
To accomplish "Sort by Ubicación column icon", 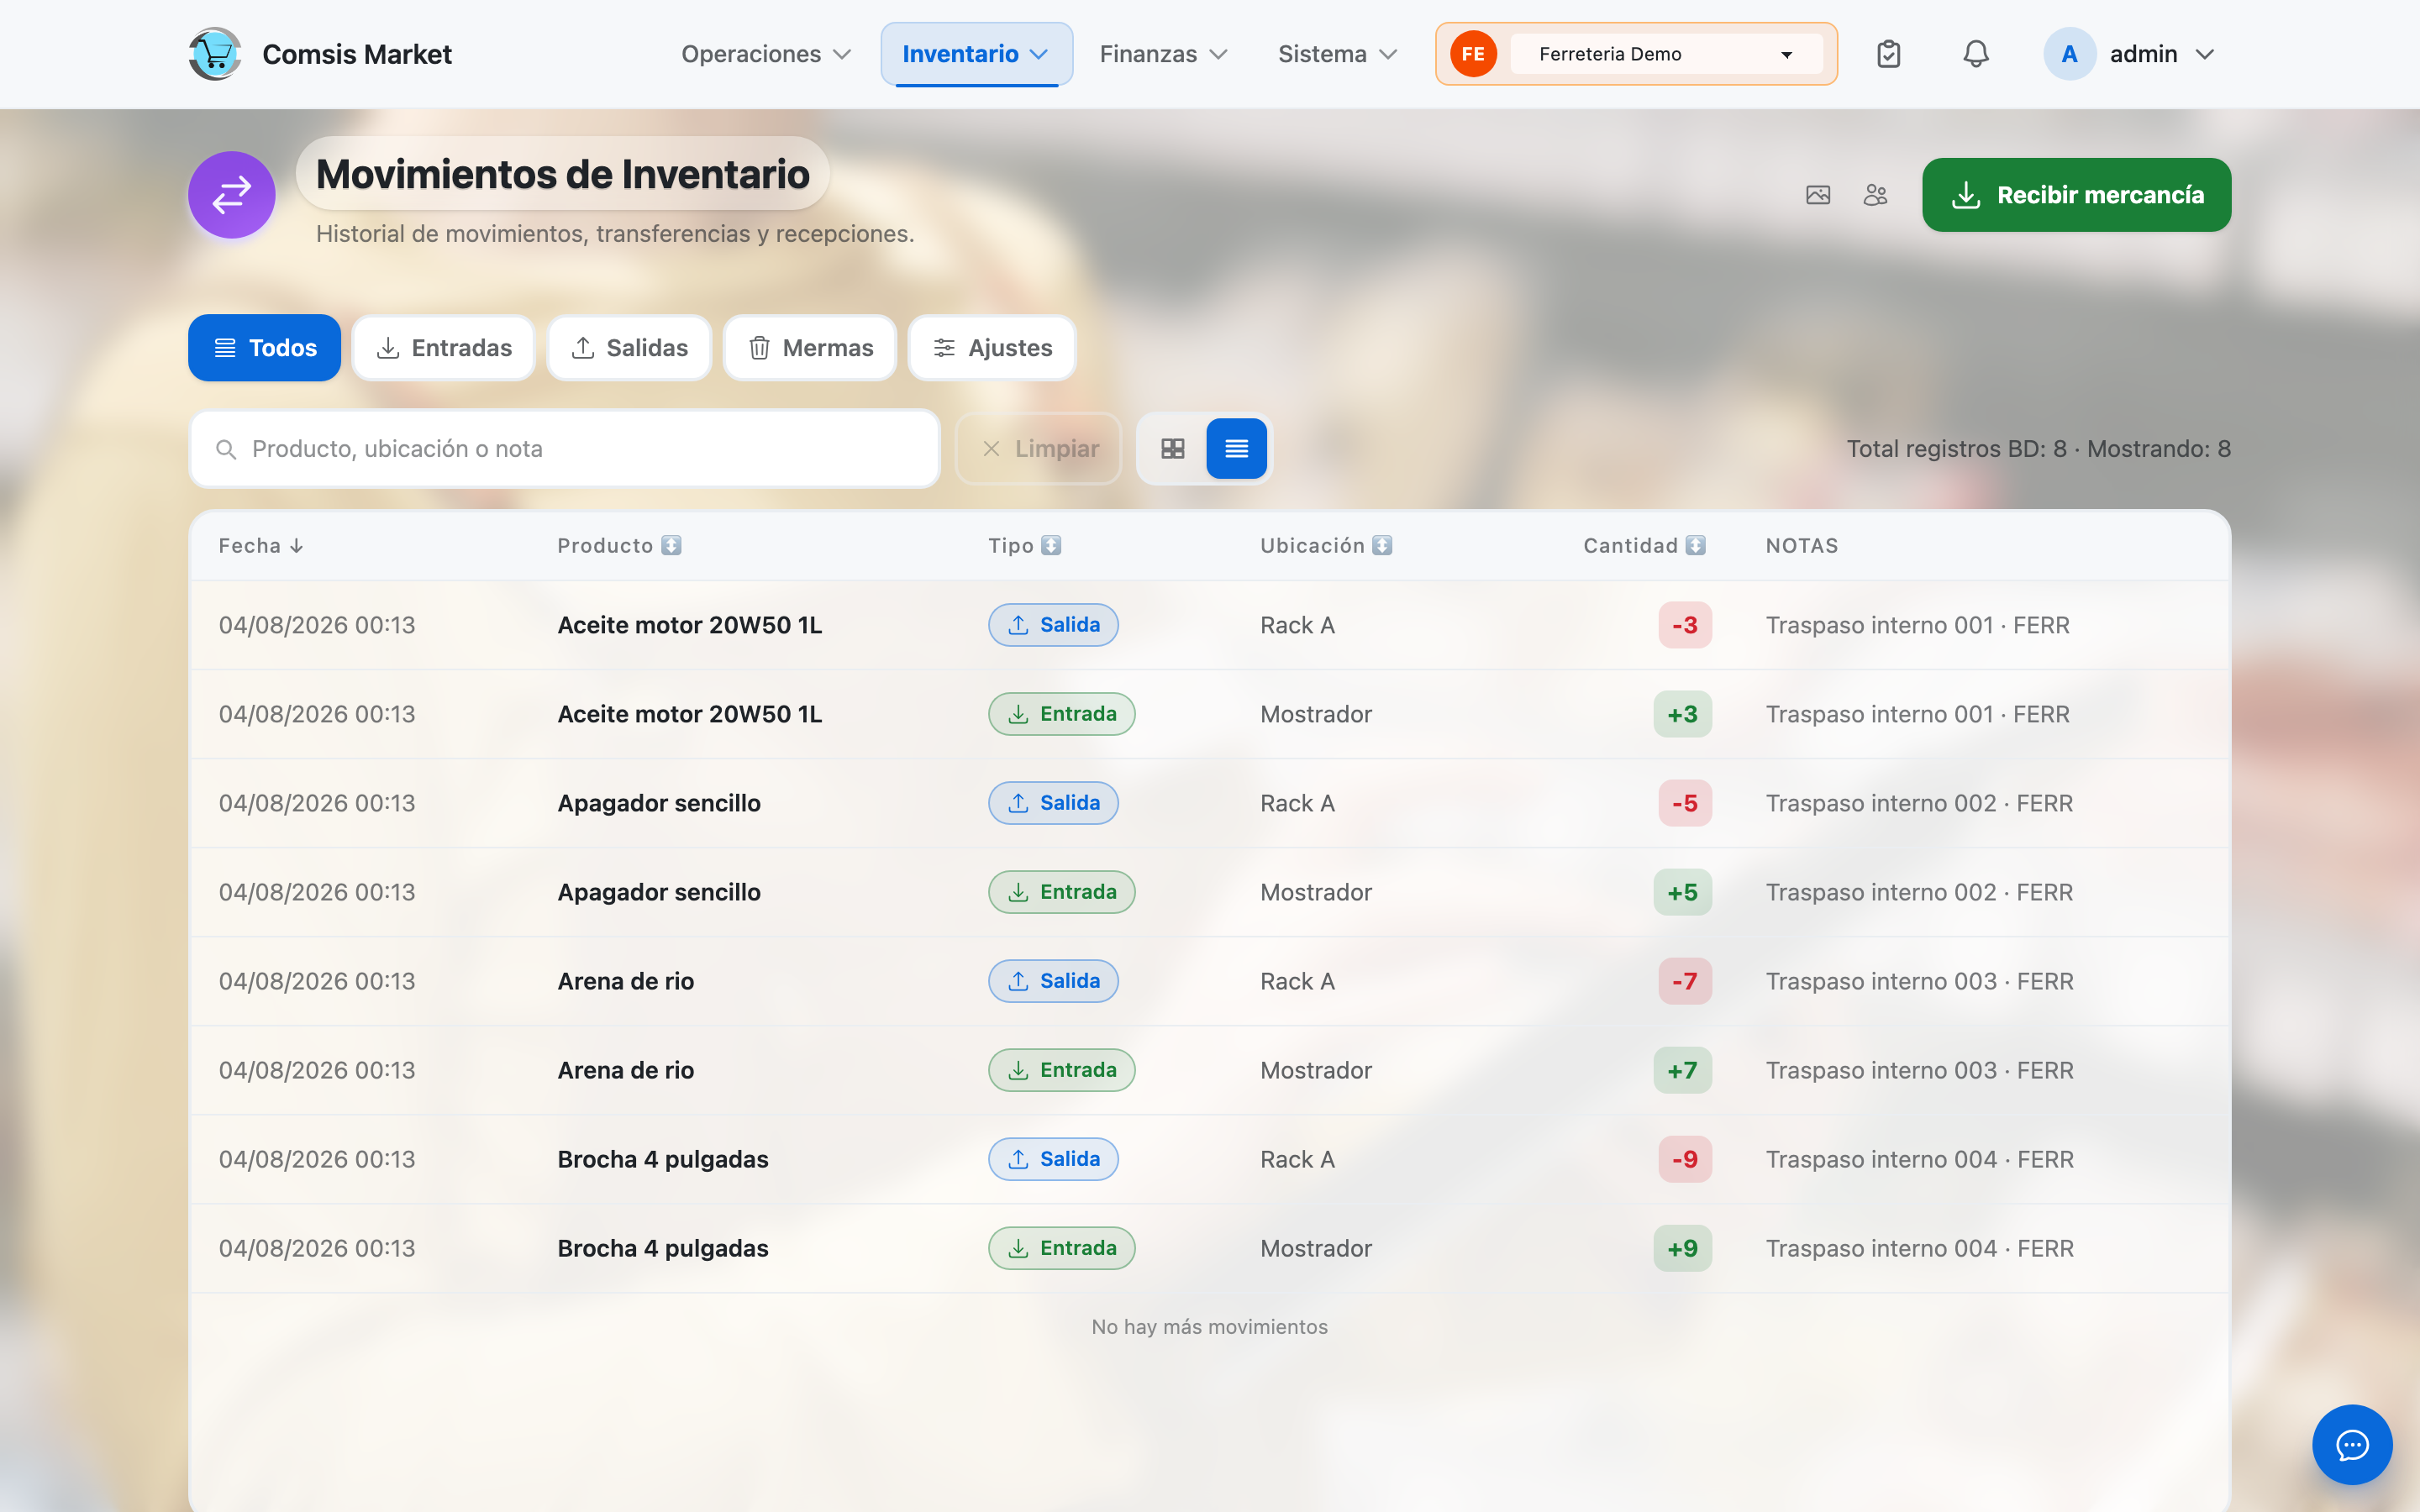I will [1382, 545].
